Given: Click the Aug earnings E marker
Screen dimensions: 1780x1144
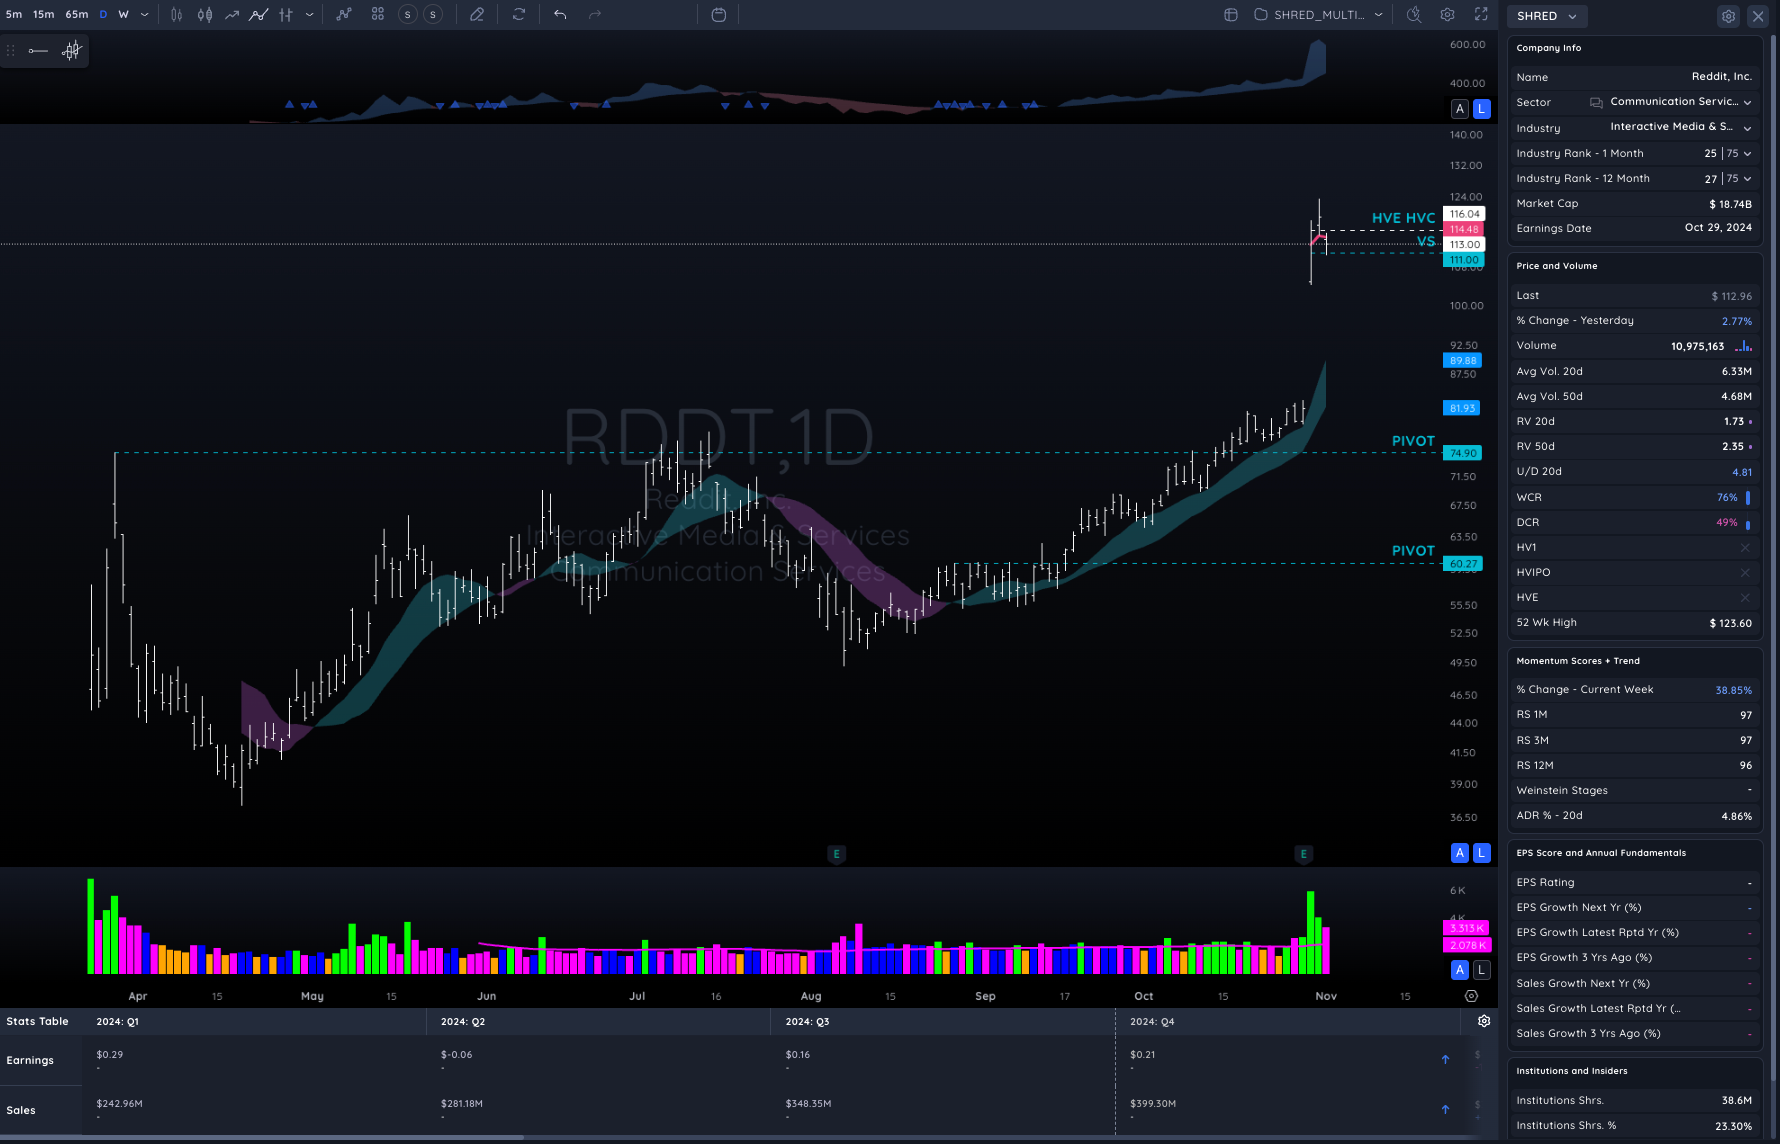Looking at the screenshot, I should point(837,854).
